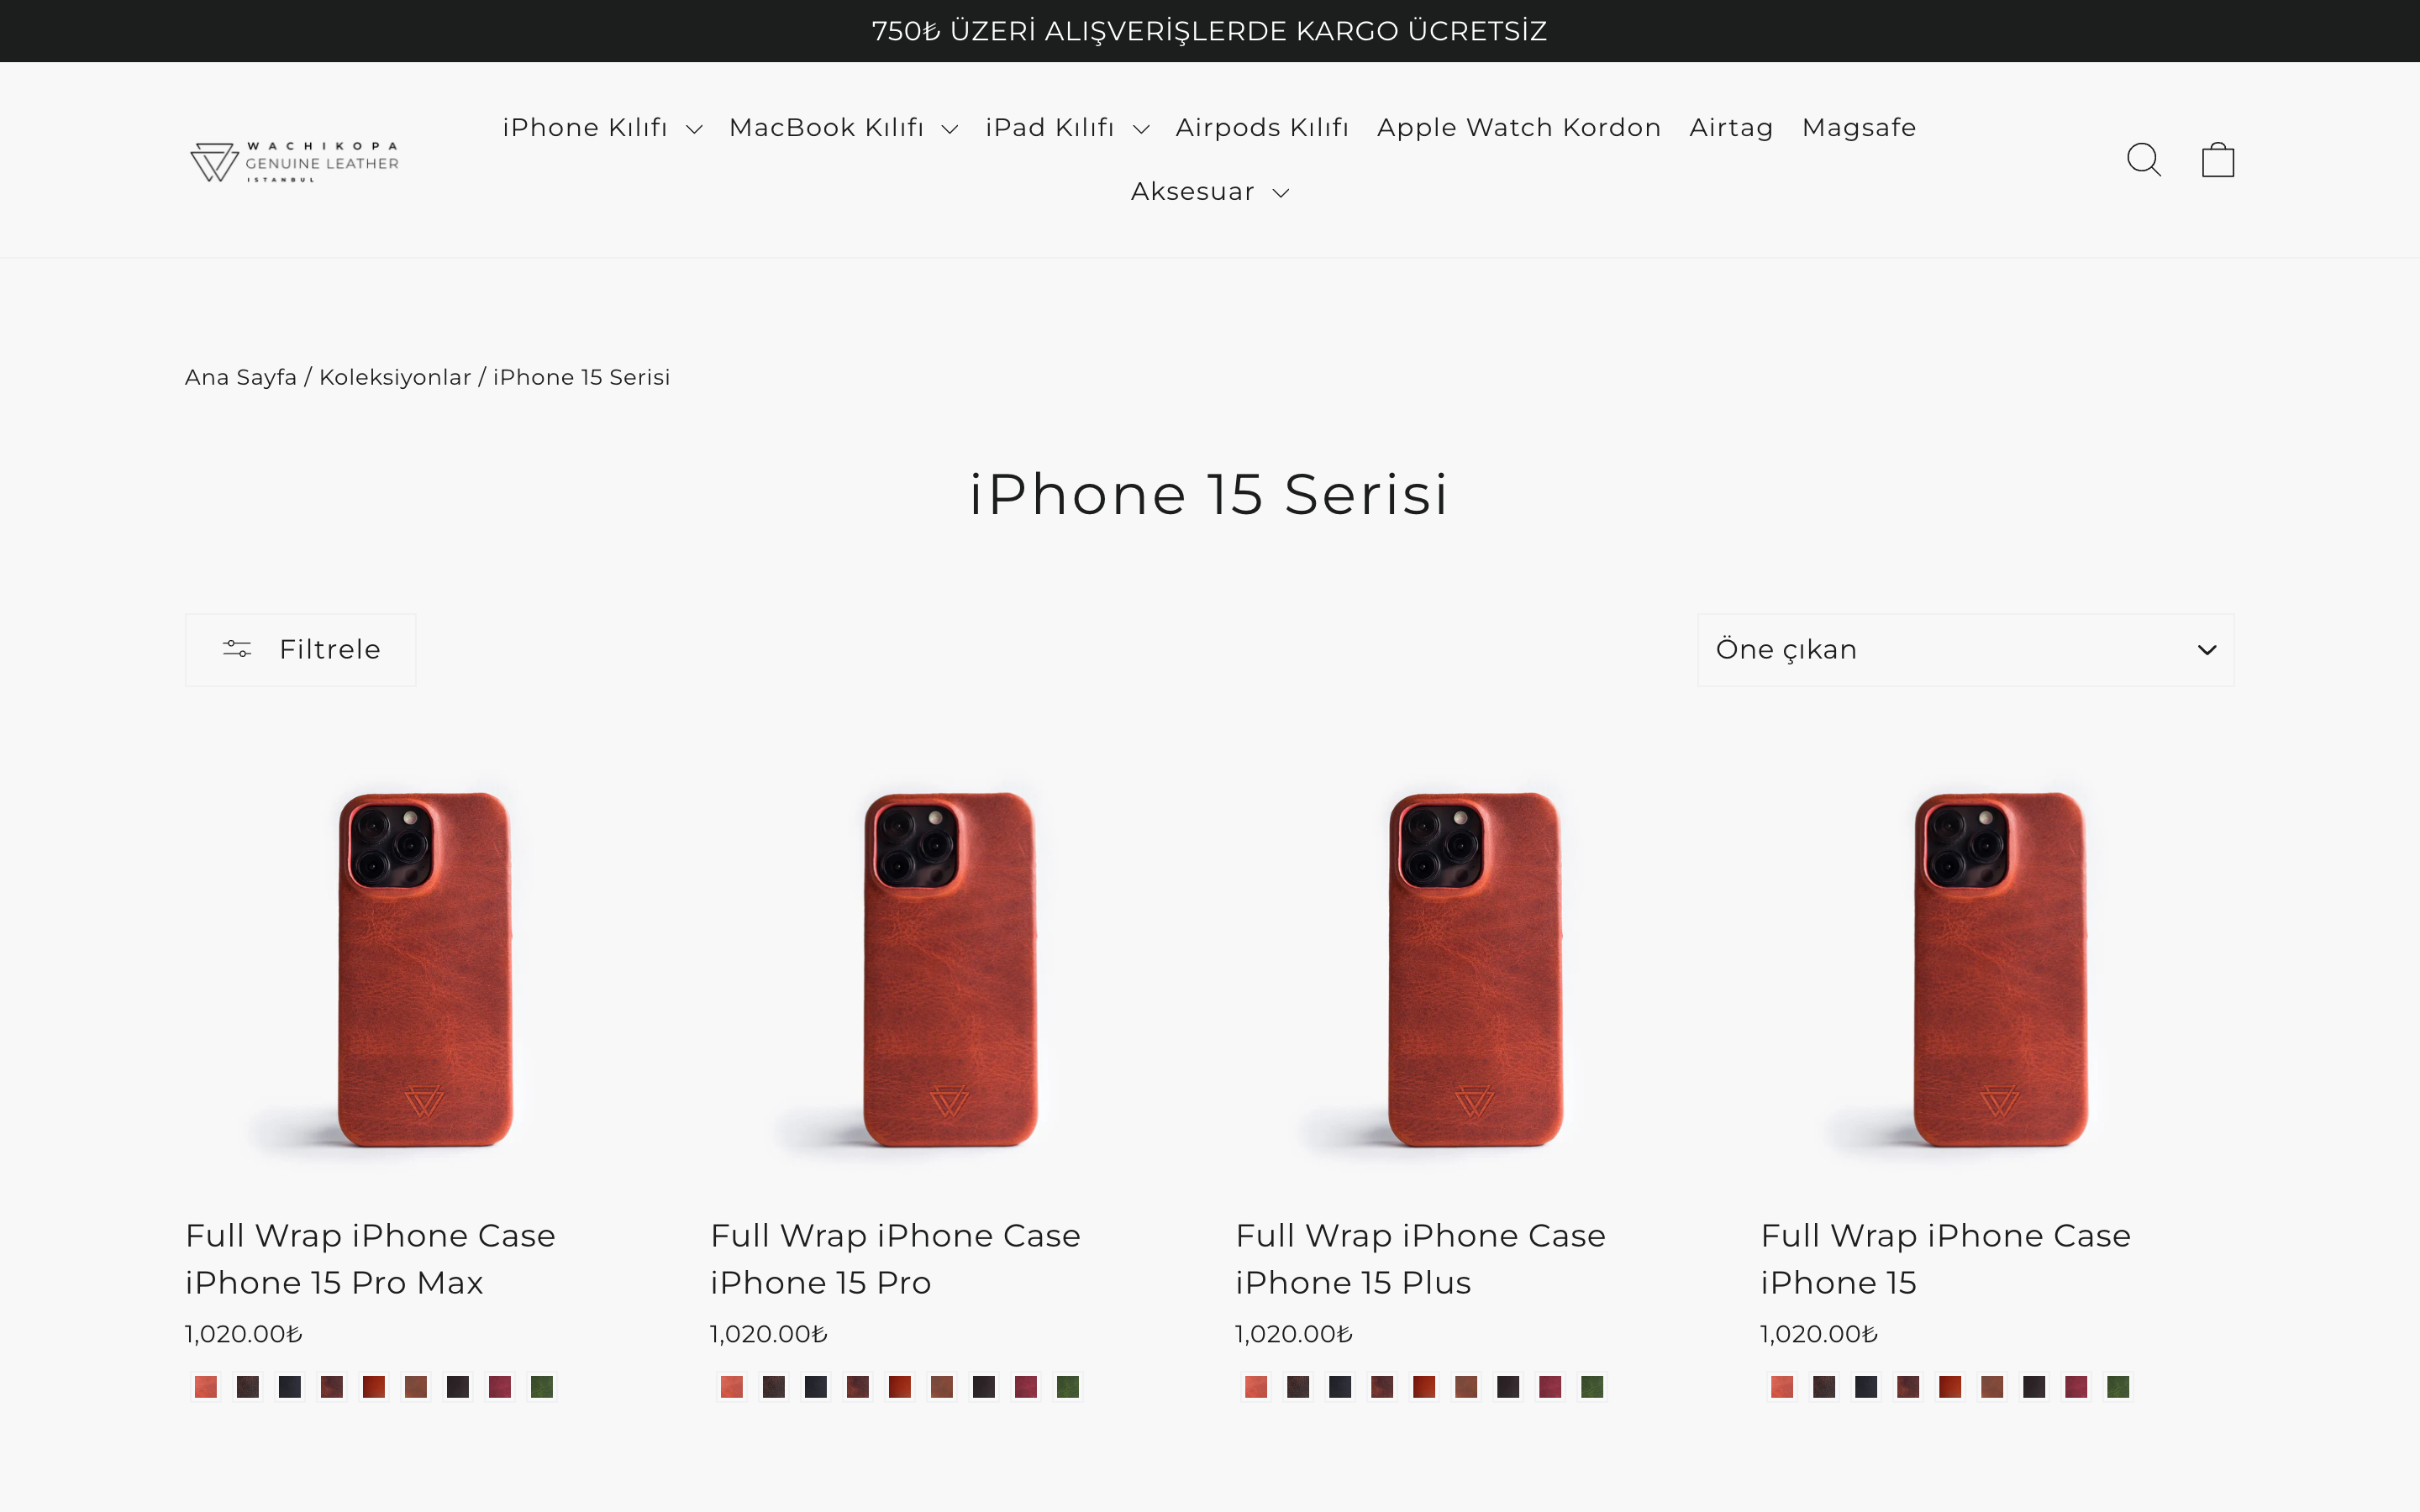Screen dimensions: 2420x1512
Task: Click the Wachikopa Genuine Leather logo
Action: pyautogui.click(x=295, y=161)
